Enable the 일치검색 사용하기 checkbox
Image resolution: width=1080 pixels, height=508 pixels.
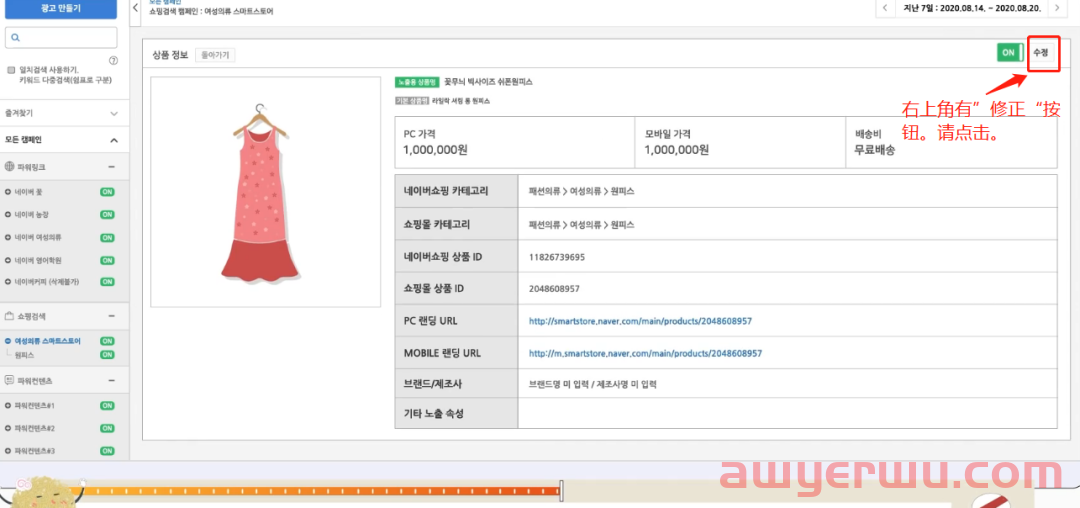tap(10, 70)
